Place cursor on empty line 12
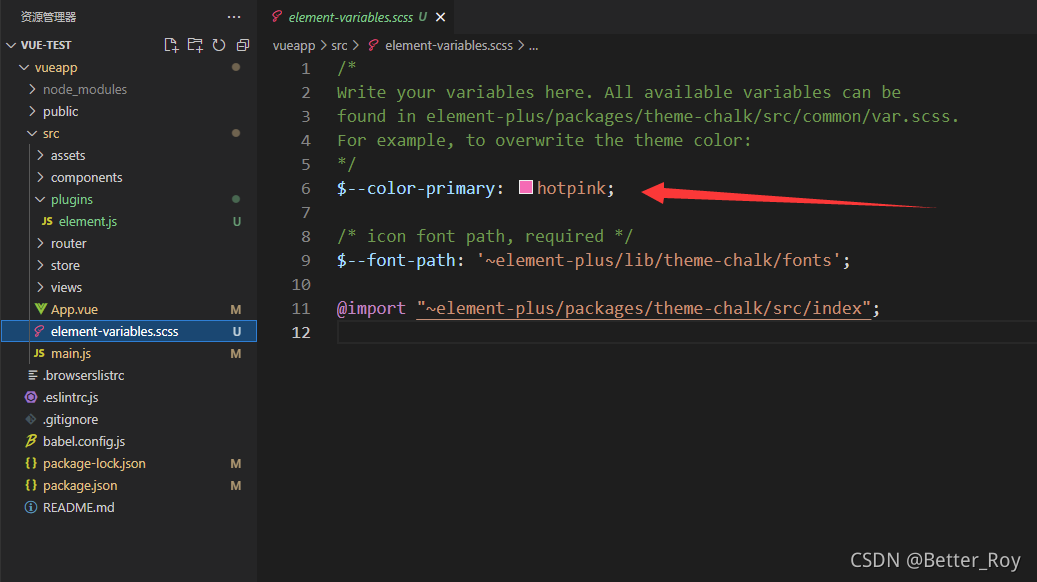 (x=686, y=332)
